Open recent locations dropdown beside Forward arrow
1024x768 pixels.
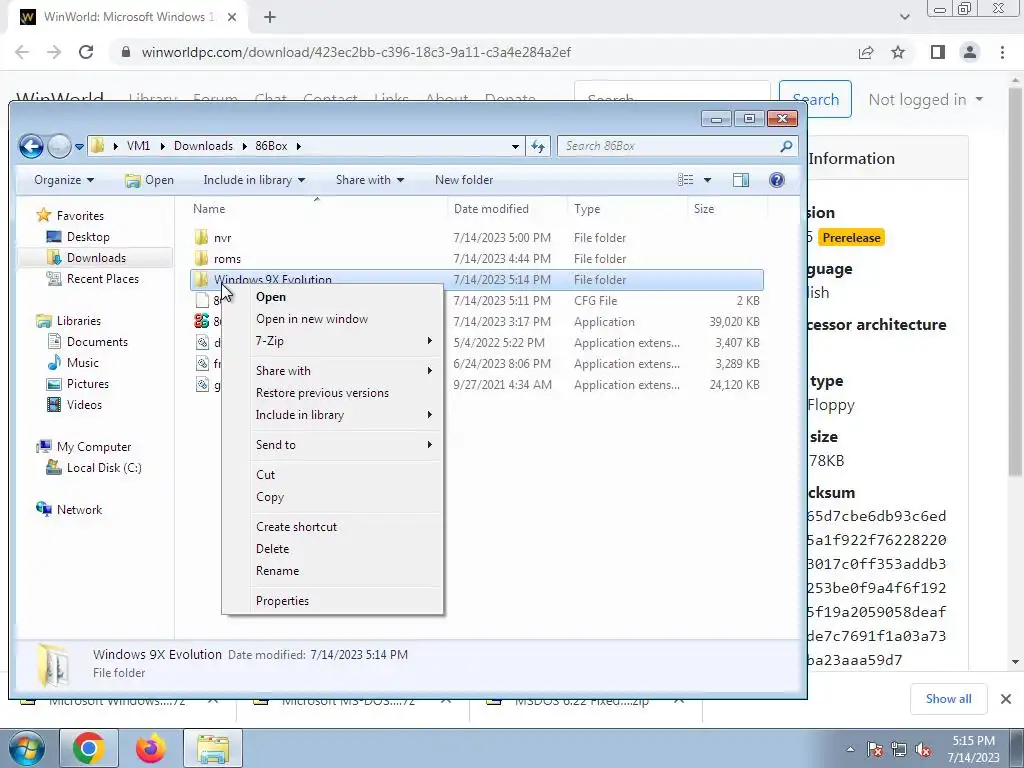tap(79, 147)
